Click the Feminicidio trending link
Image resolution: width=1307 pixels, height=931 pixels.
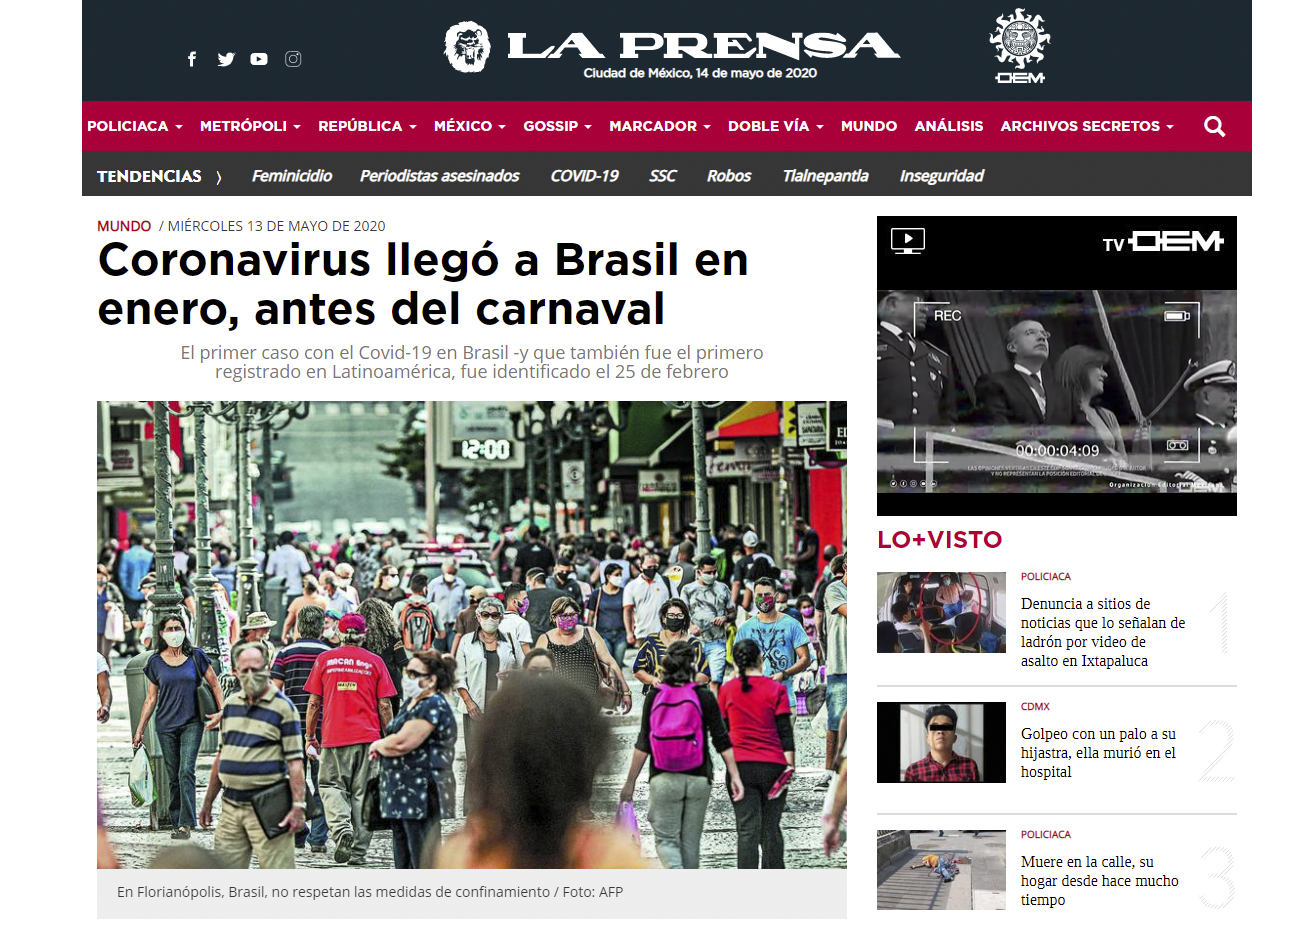pyautogui.click(x=292, y=176)
